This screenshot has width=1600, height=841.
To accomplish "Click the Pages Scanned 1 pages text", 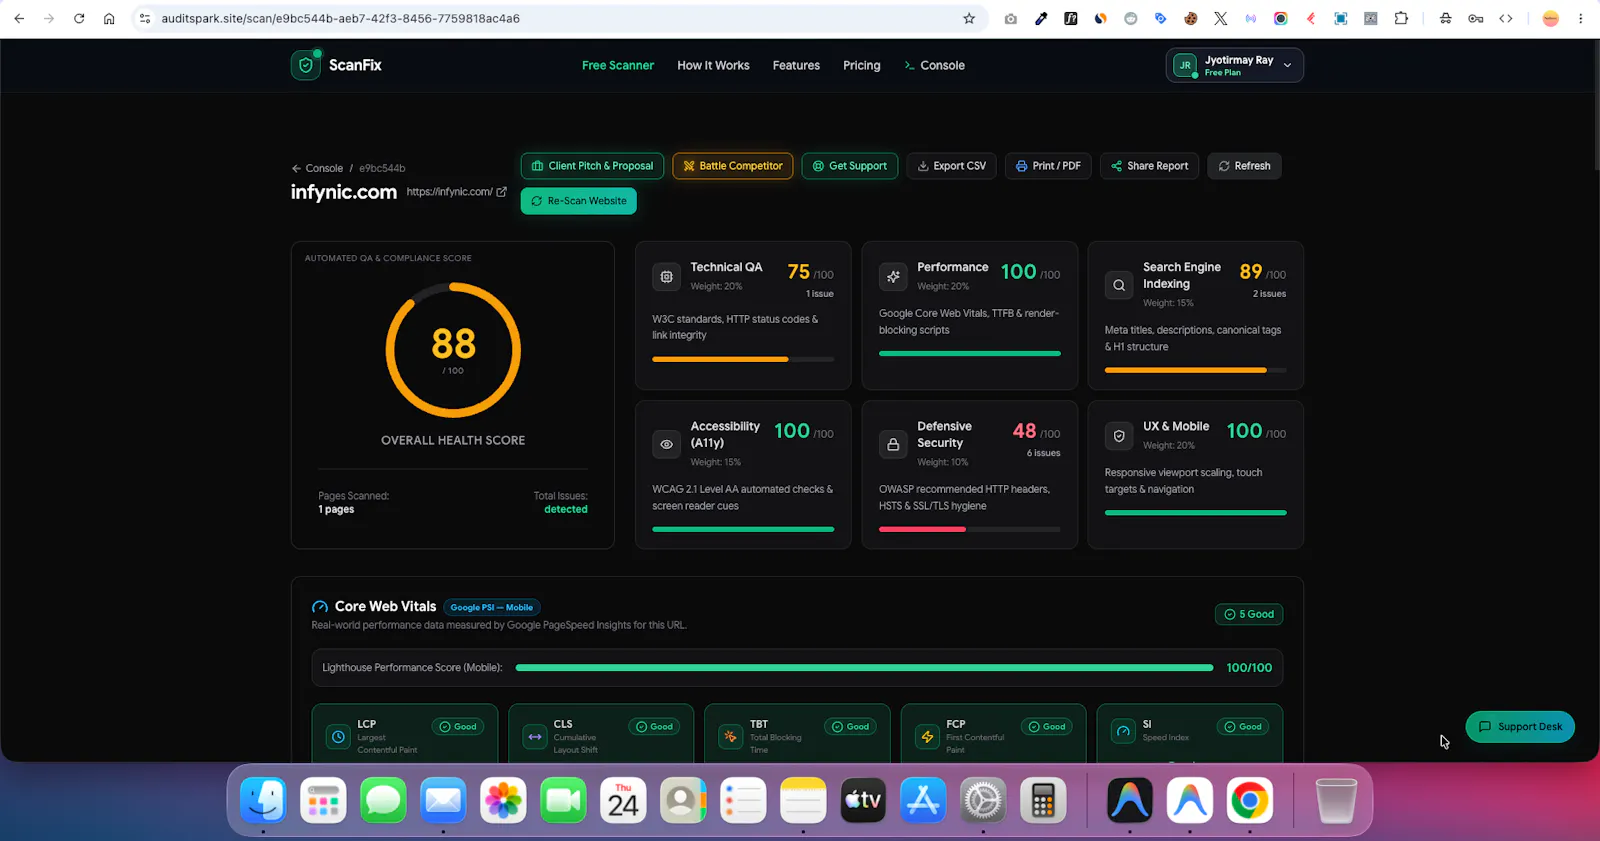I will pyautogui.click(x=336, y=510).
